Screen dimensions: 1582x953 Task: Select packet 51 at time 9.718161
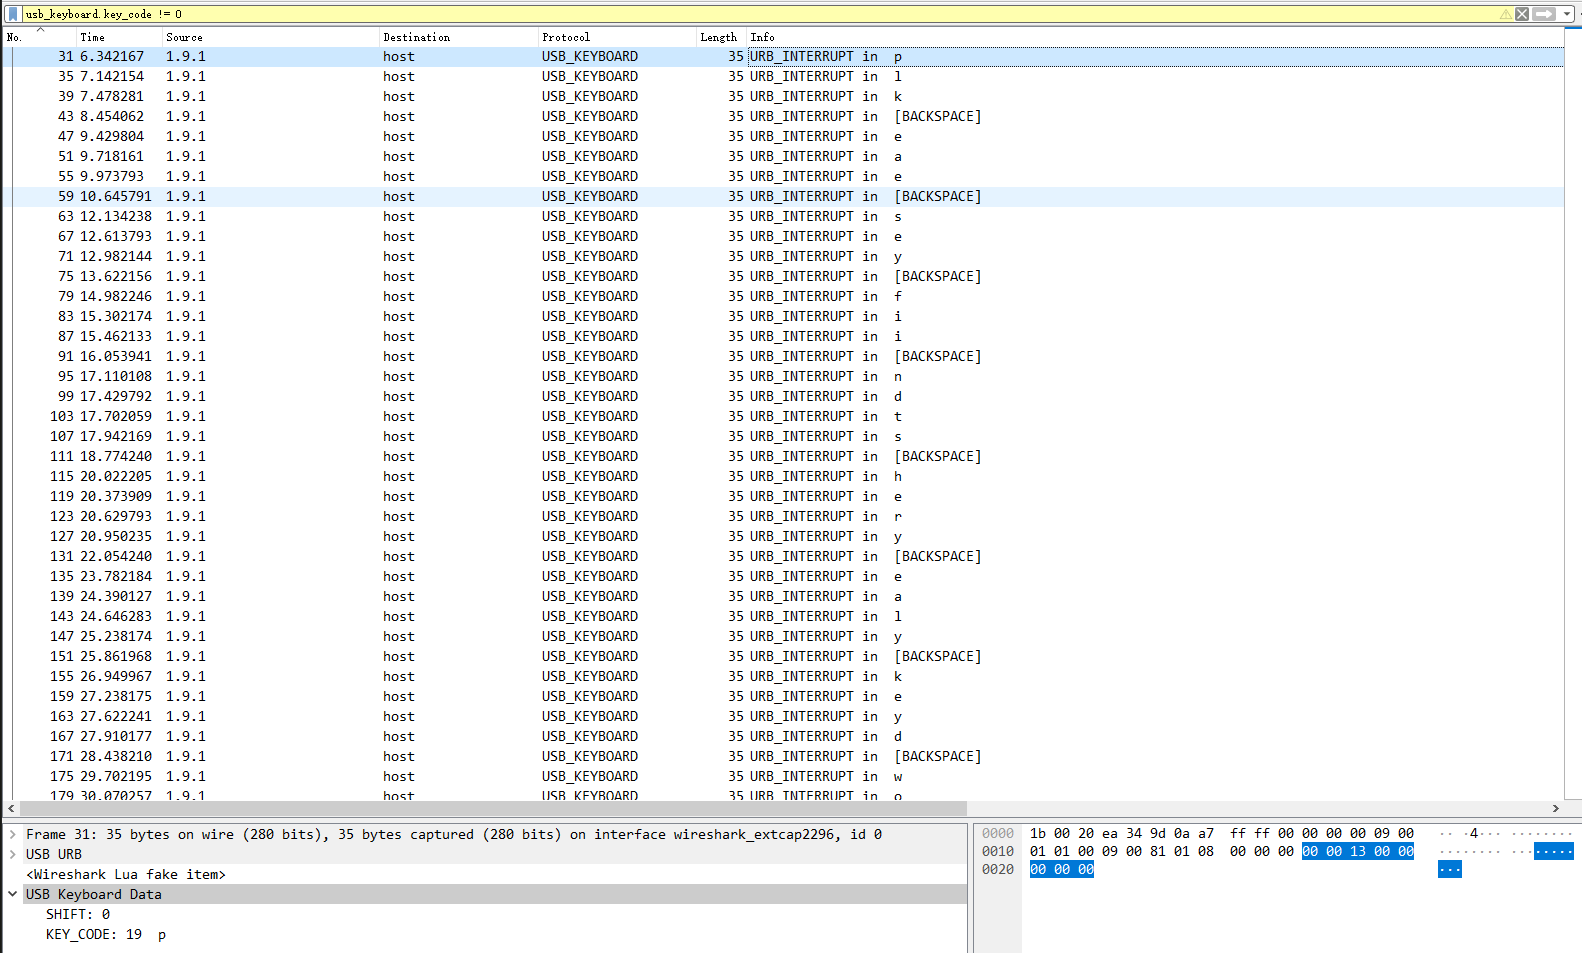[x=784, y=156]
